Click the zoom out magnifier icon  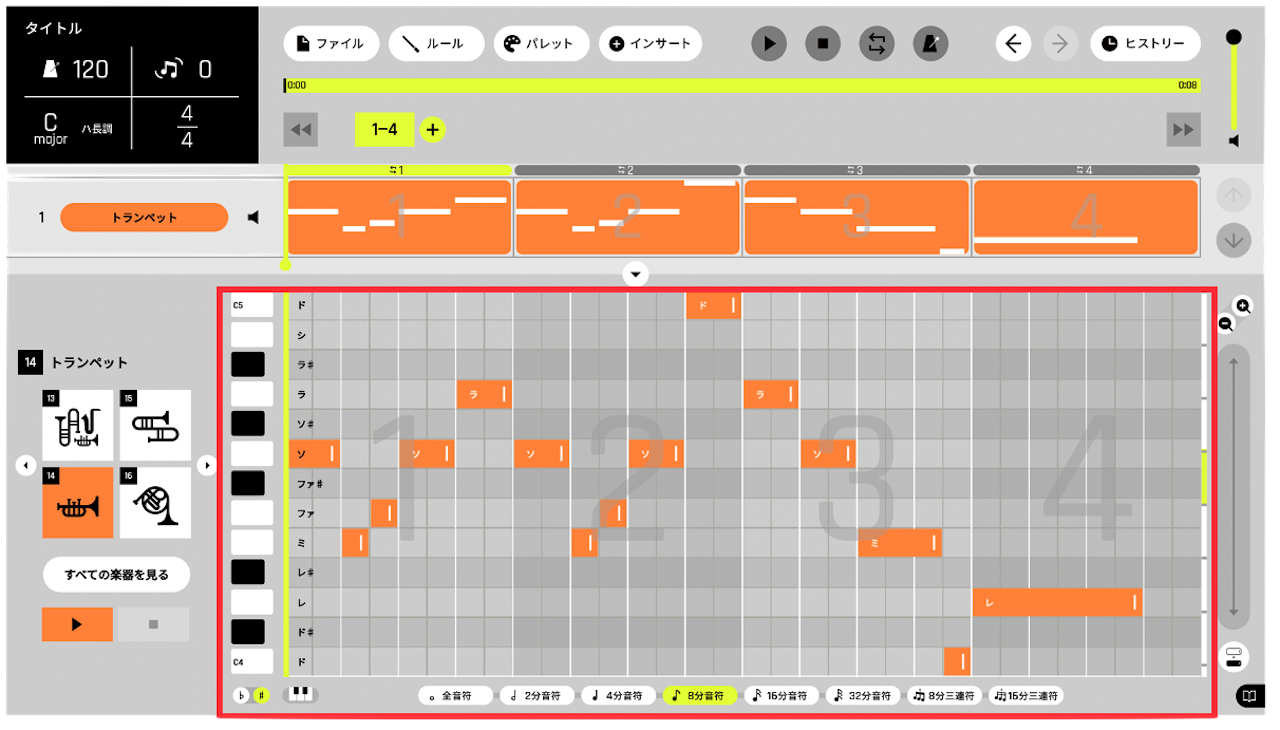(x=1226, y=323)
